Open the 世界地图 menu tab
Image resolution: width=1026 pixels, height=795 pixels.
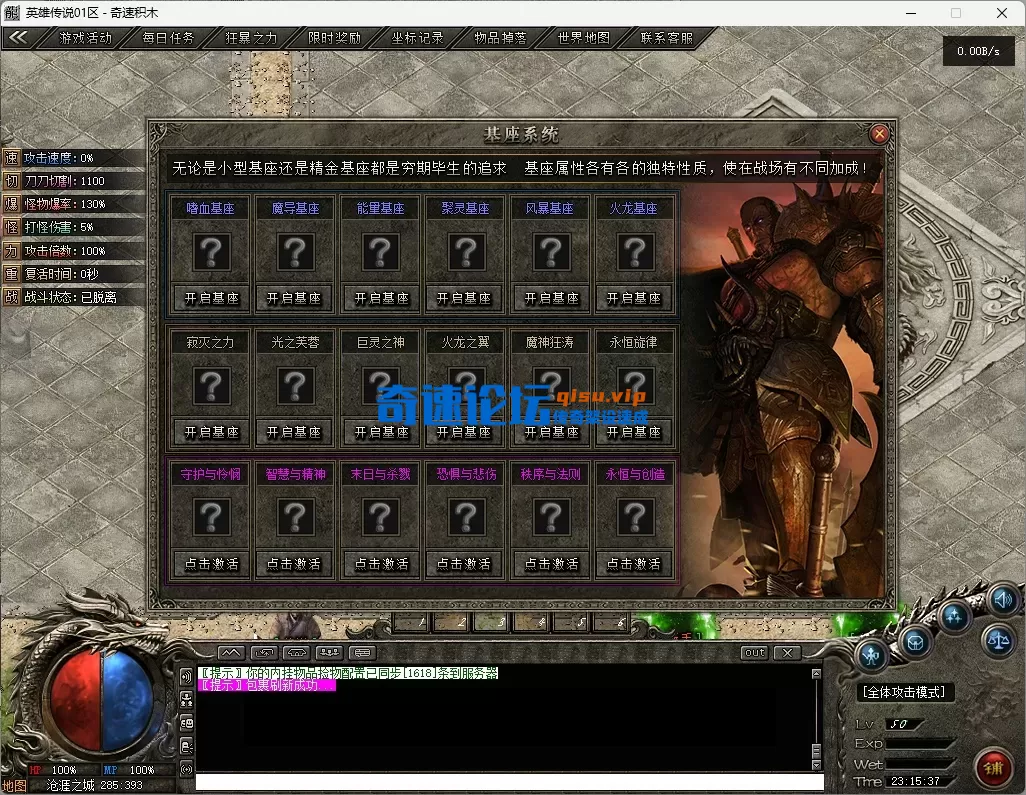point(583,38)
